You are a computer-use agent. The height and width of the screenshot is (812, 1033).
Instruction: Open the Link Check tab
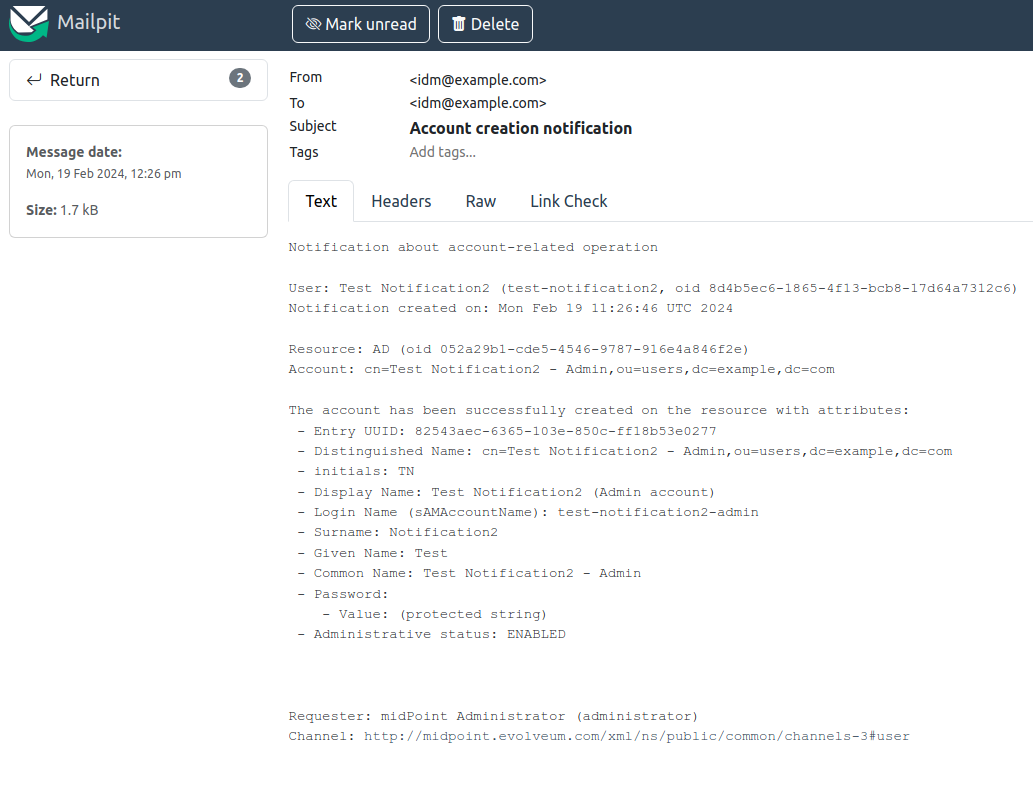568,201
